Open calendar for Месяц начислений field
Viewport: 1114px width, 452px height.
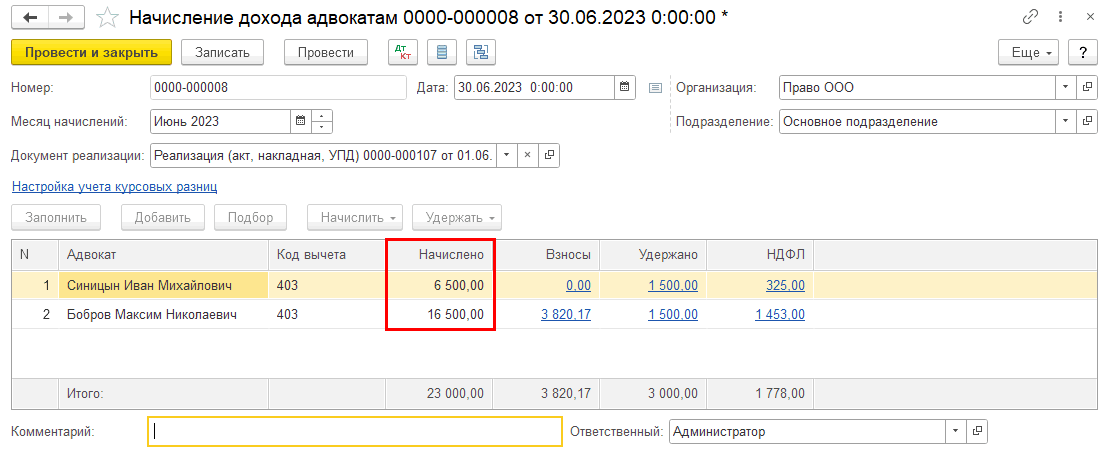pos(300,122)
